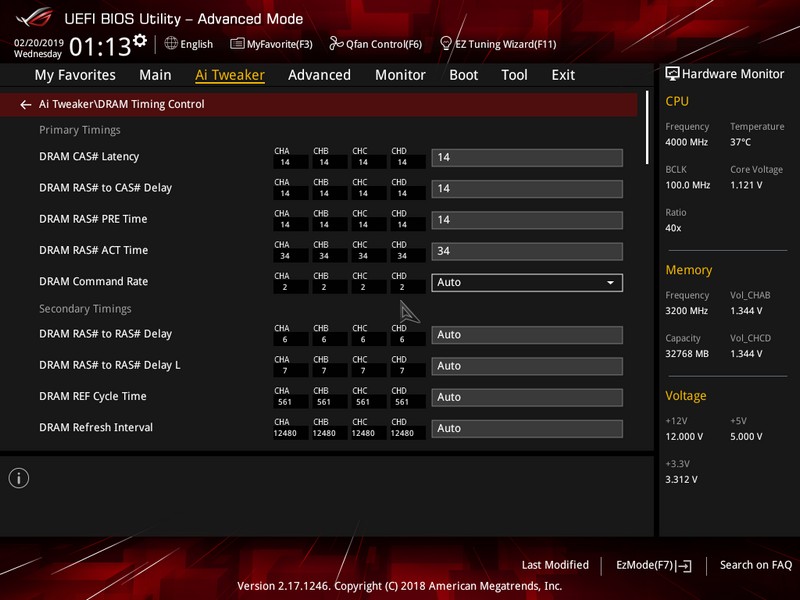Click the settings gear next to the clock
This screenshot has width=800, height=600.
pos(139,41)
